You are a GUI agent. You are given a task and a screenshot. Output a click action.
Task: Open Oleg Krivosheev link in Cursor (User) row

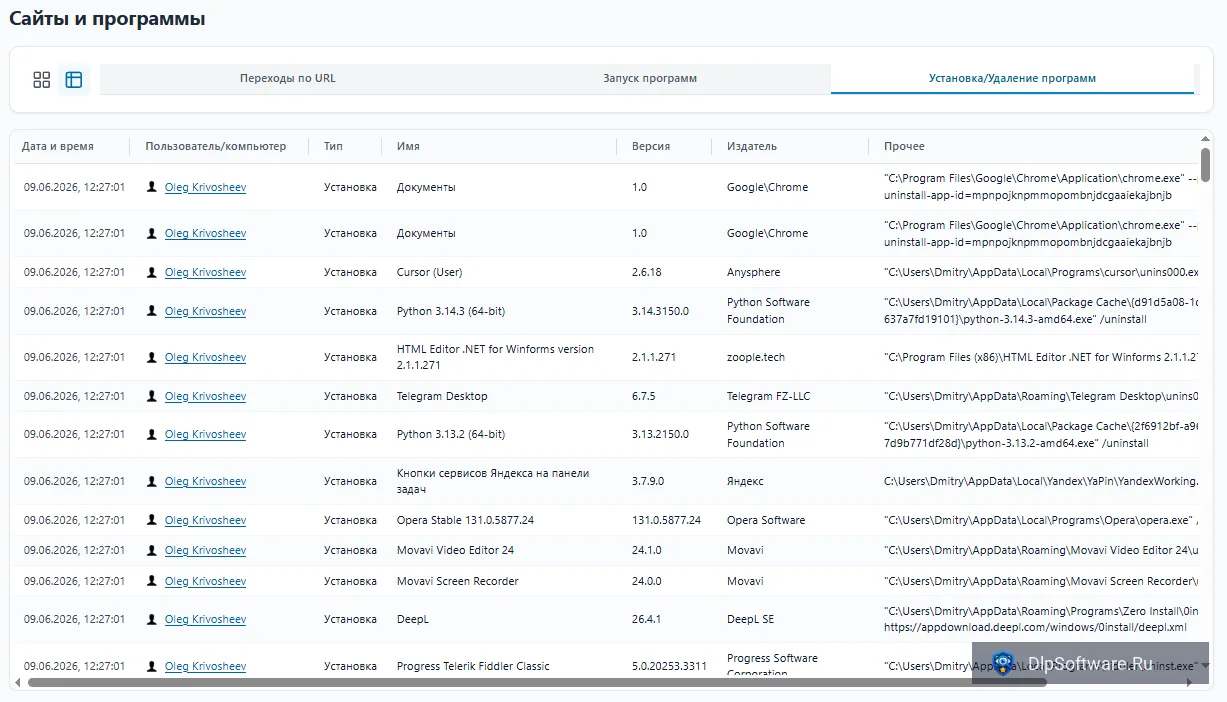(x=205, y=272)
